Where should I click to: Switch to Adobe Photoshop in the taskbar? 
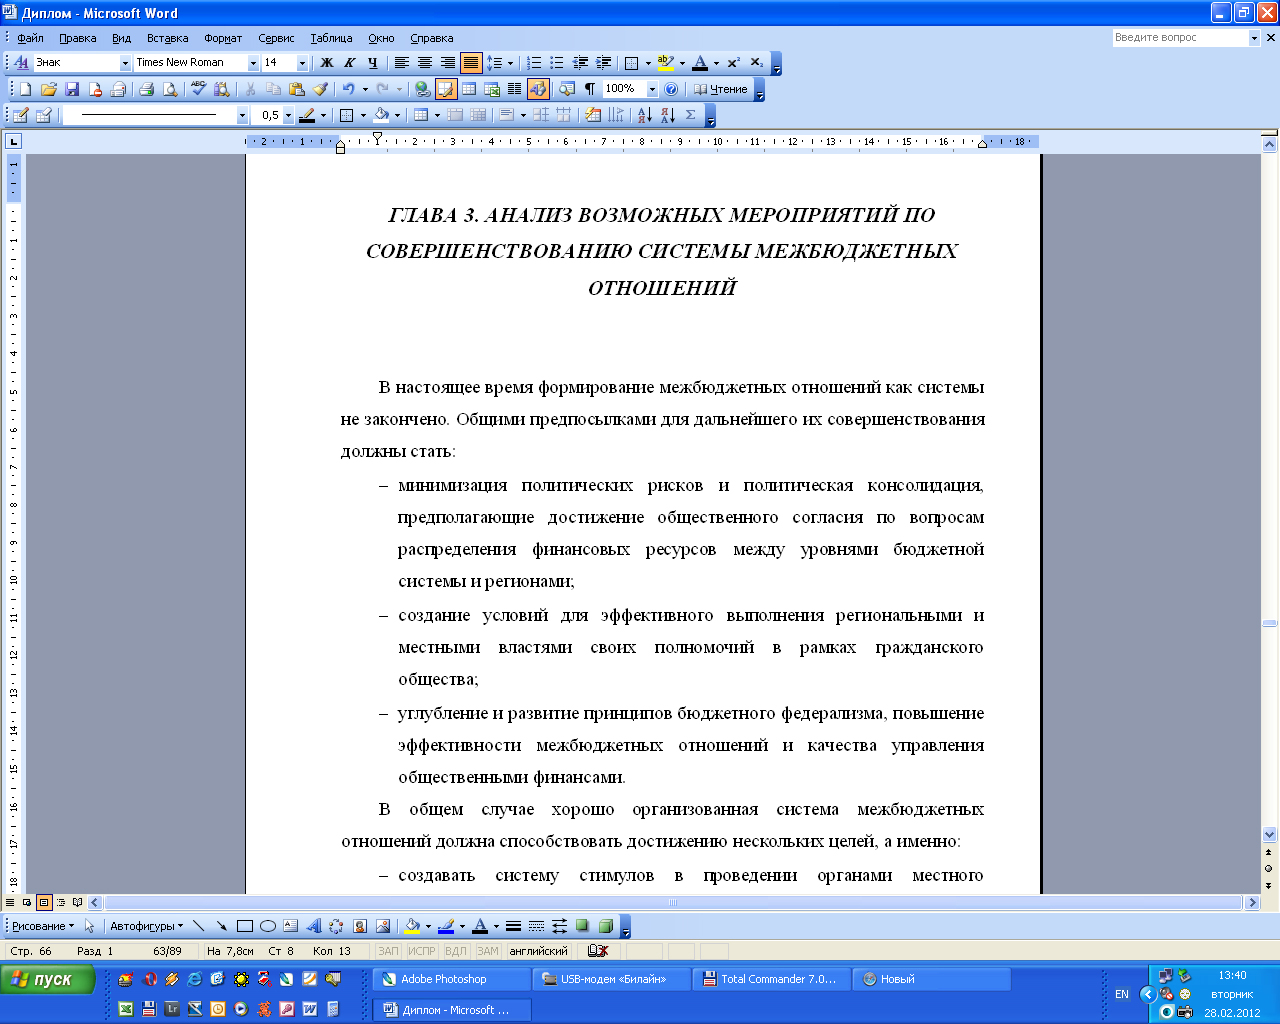[x=451, y=979]
